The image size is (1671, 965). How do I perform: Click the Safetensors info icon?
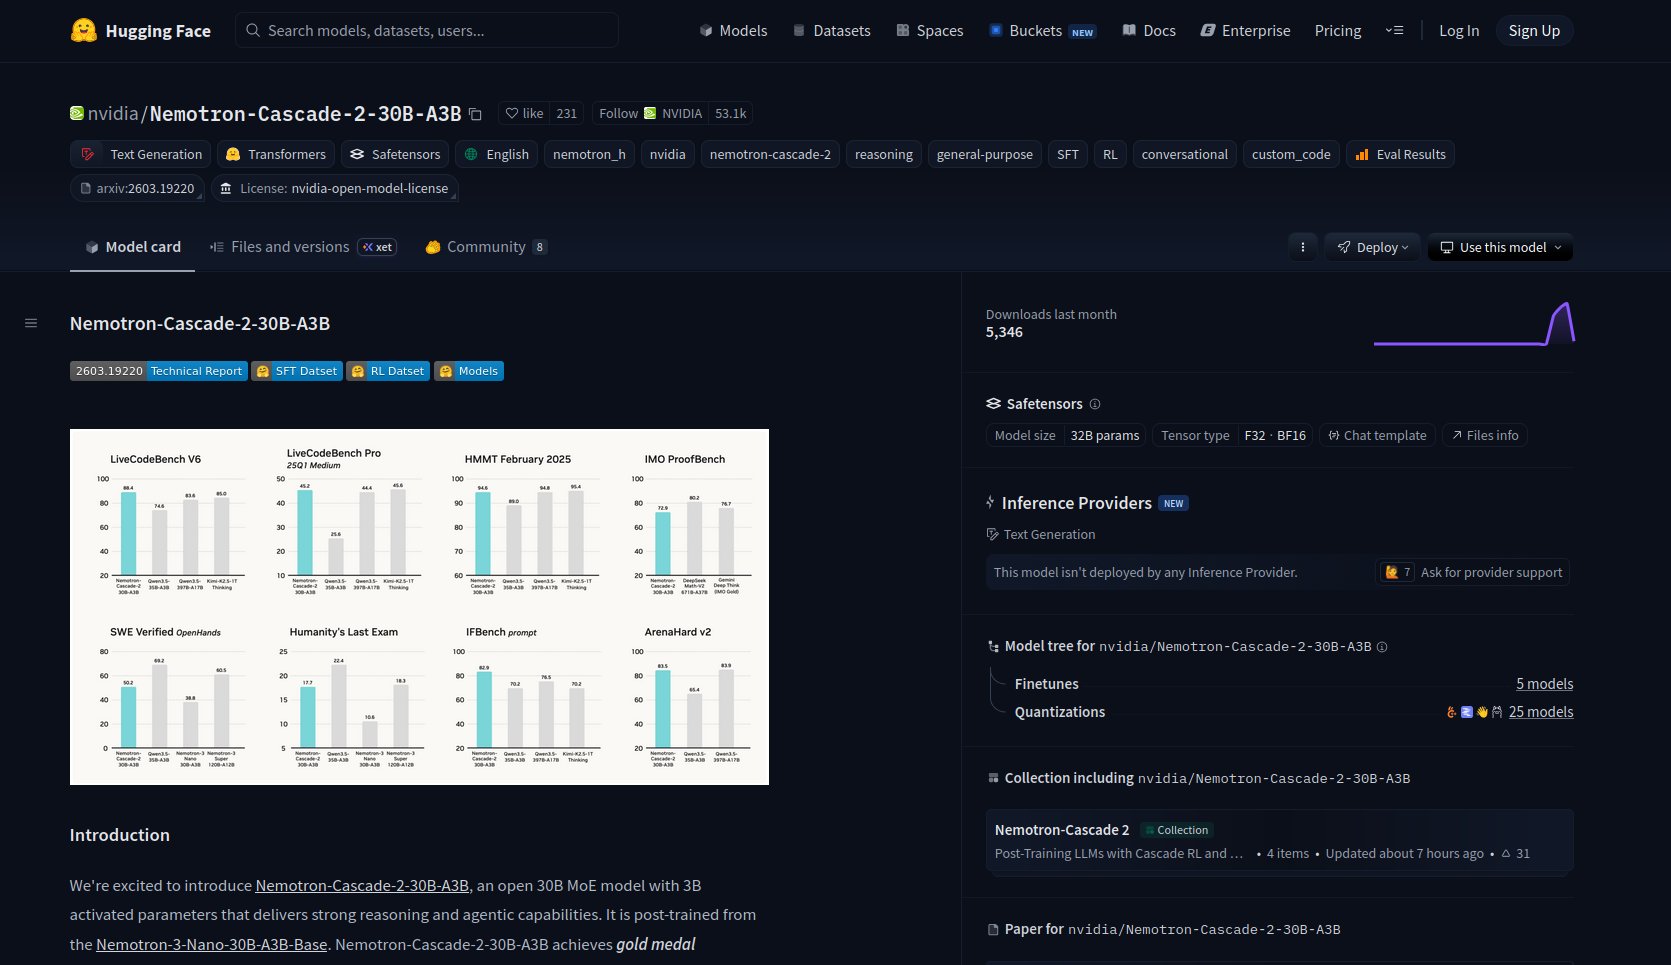[1095, 404]
